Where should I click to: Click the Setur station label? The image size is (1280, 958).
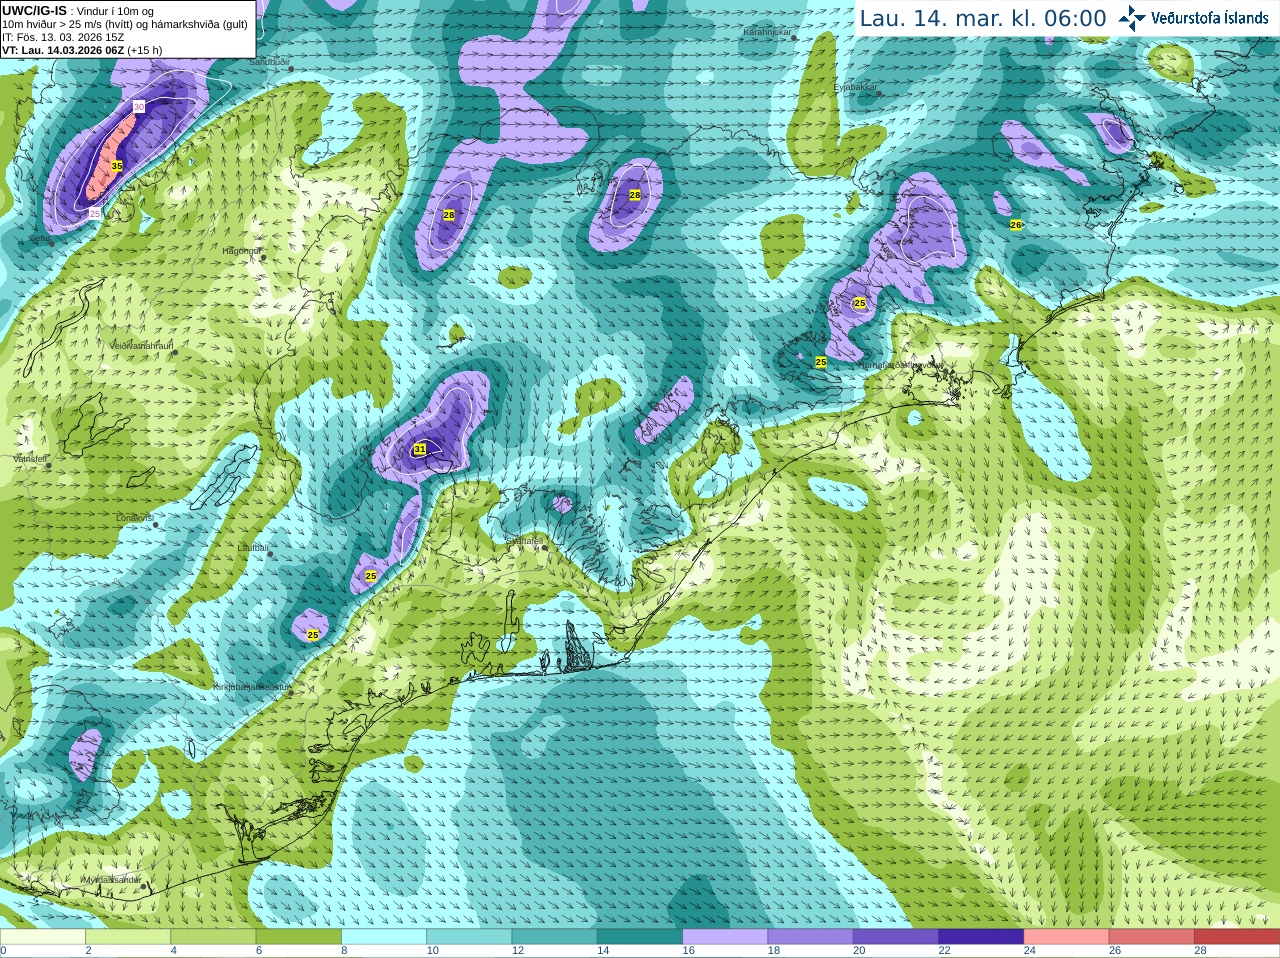(x=41, y=239)
